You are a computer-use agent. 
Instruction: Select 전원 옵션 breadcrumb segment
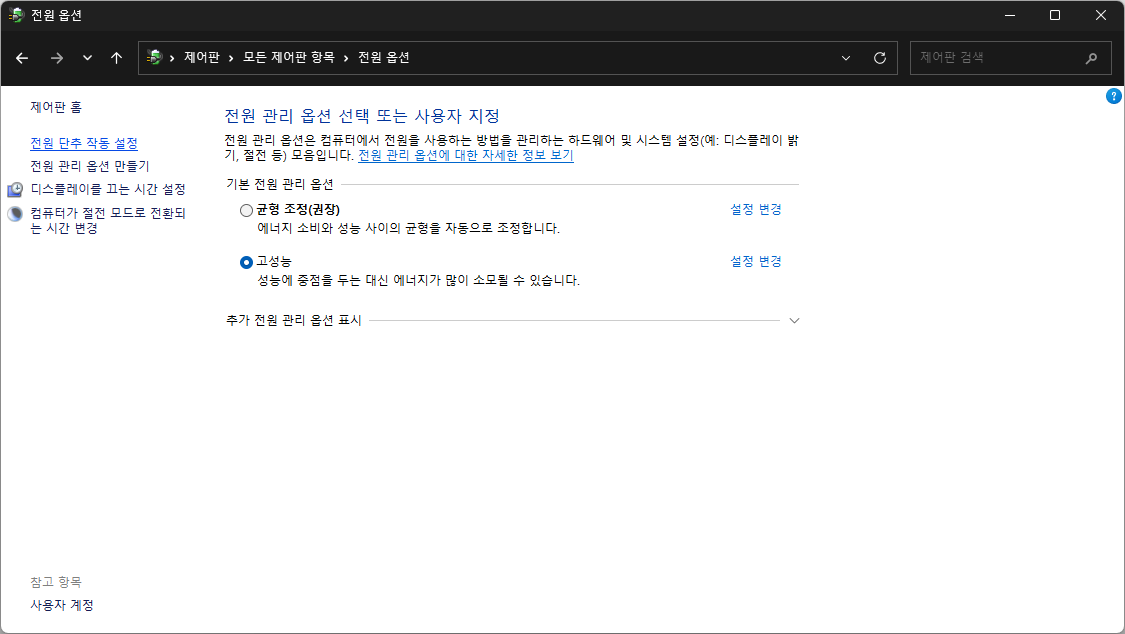pyautogui.click(x=384, y=57)
